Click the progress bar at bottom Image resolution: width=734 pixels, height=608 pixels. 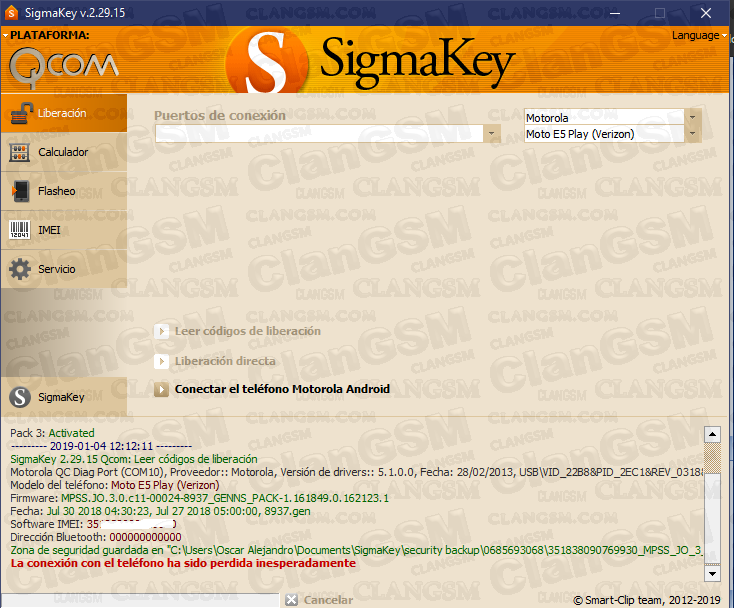click(x=140, y=600)
